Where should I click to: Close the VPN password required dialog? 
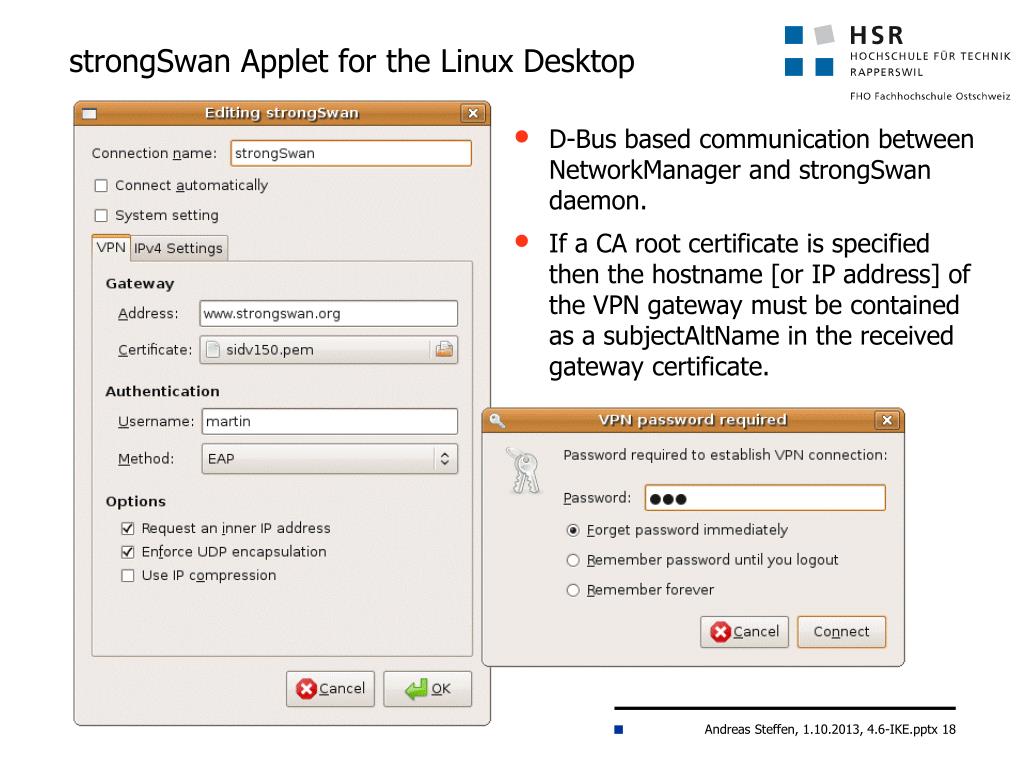[886, 420]
